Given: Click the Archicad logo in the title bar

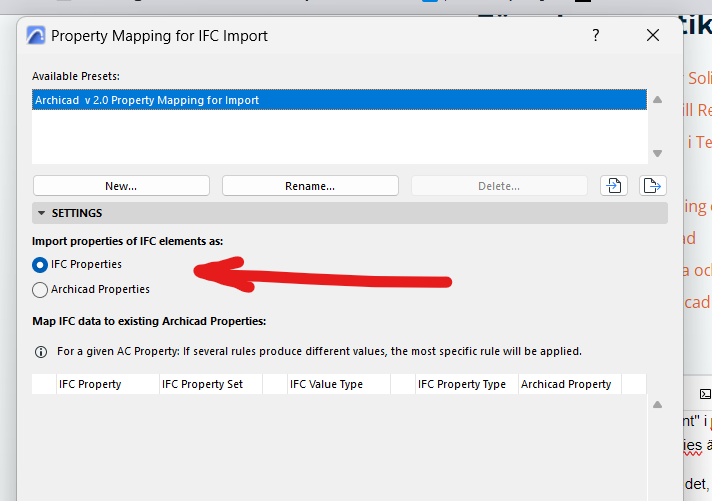Looking at the screenshot, I should pyautogui.click(x=35, y=36).
